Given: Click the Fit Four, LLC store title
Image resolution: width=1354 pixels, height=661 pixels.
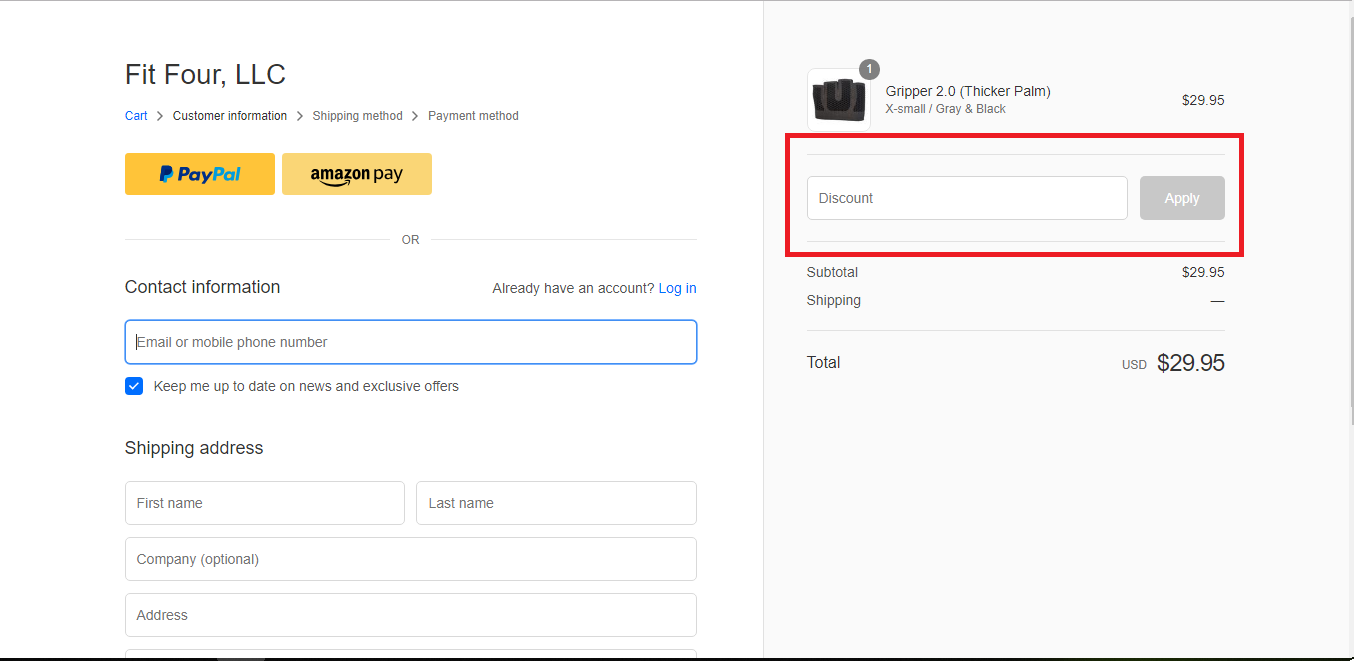Looking at the screenshot, I should tap(205, 74).
